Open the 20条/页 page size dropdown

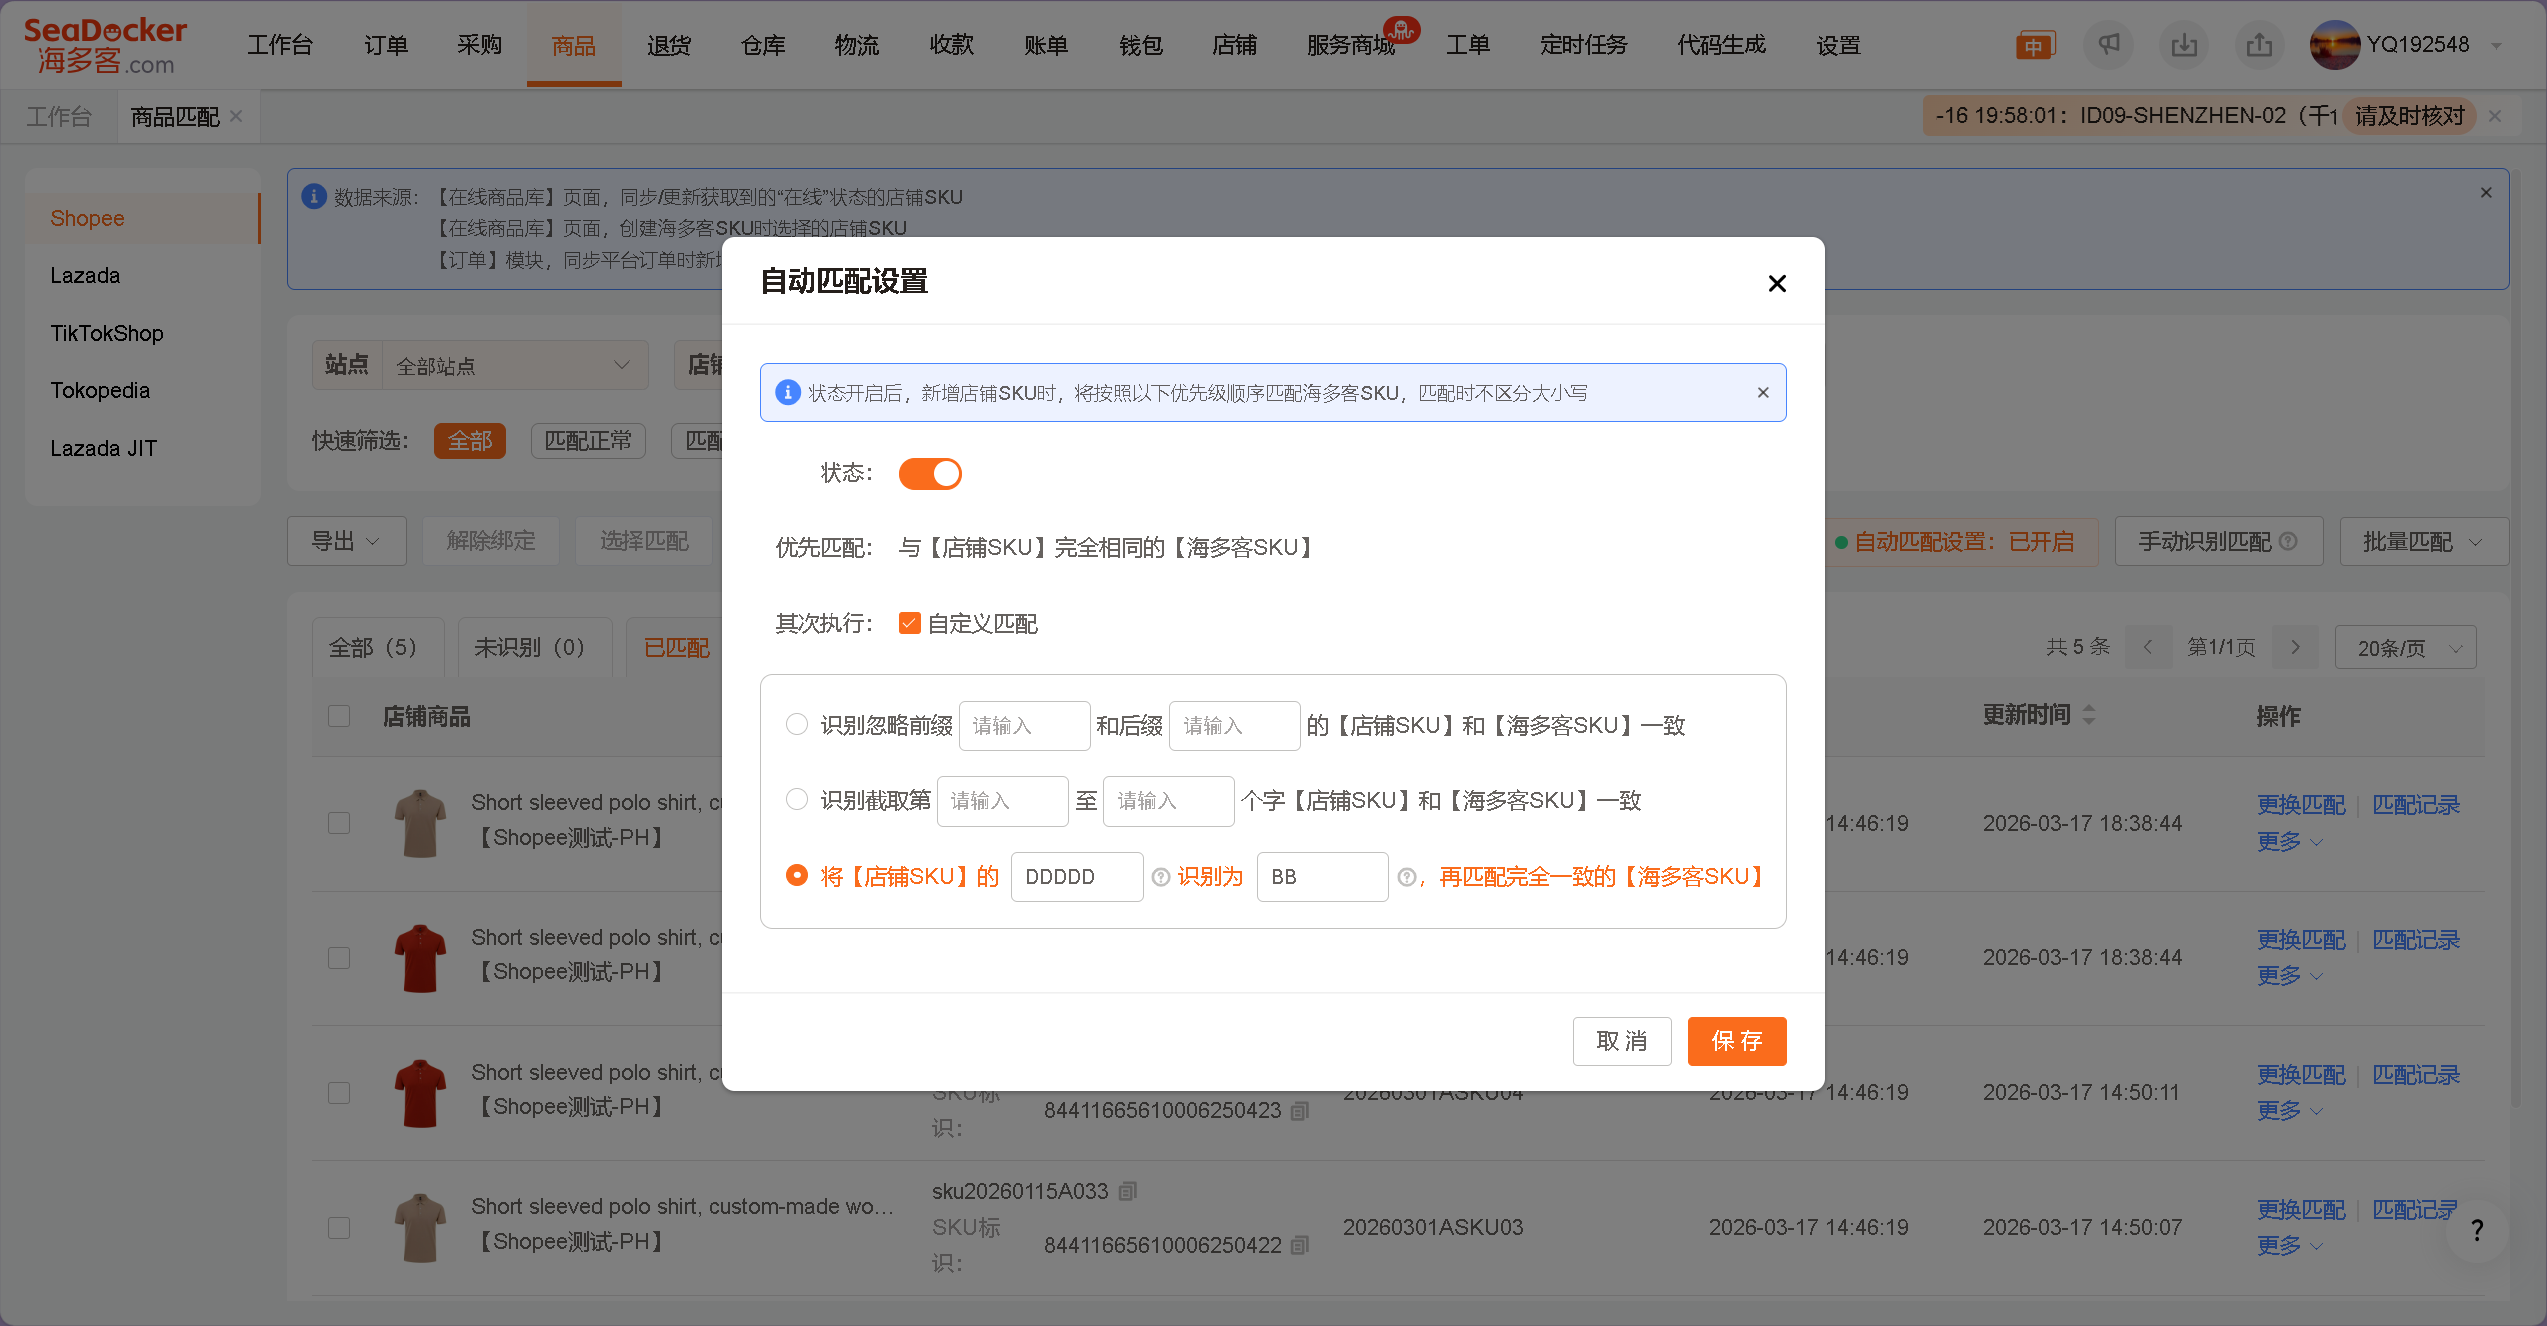click(x=2404, y=647)
